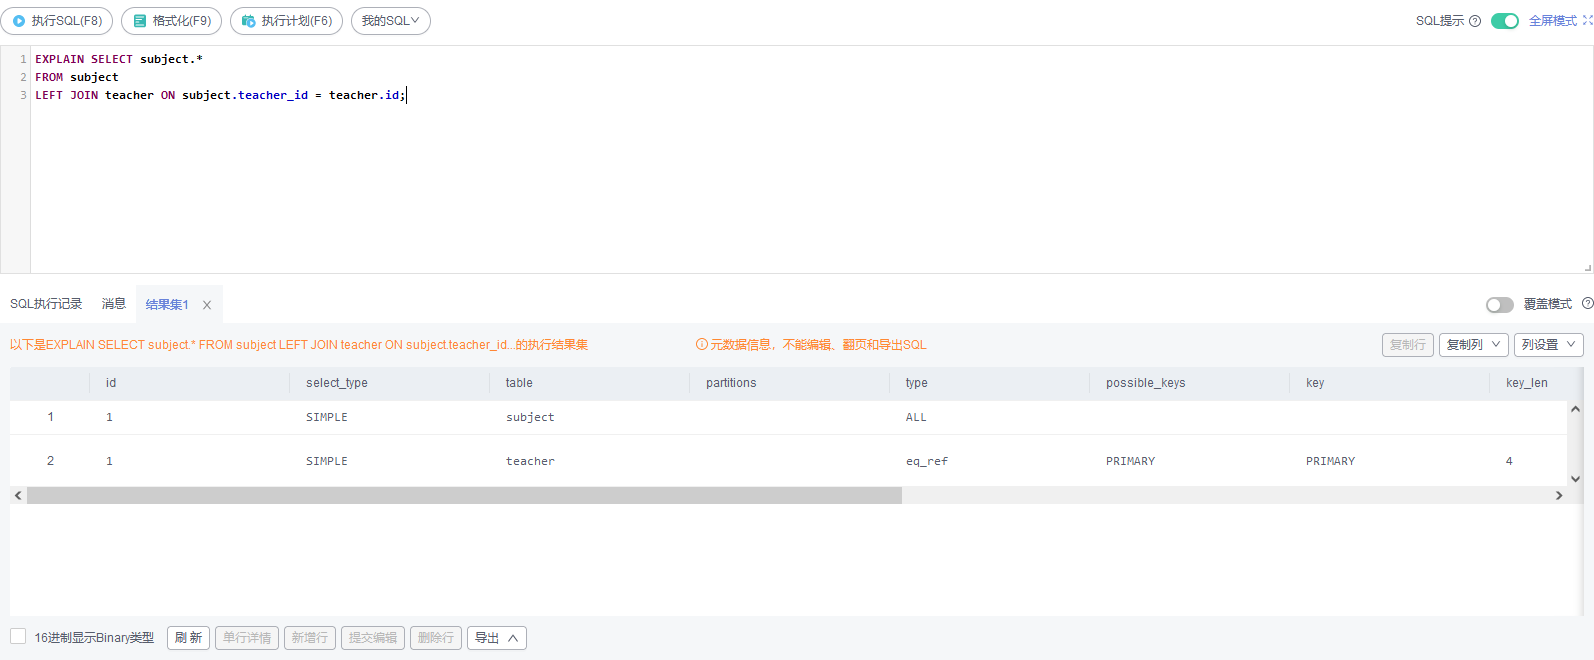Viewport: 1594px width, 660px height.
Task: Click the horizontal scrollbar left arrow
Action: [18, 496]
